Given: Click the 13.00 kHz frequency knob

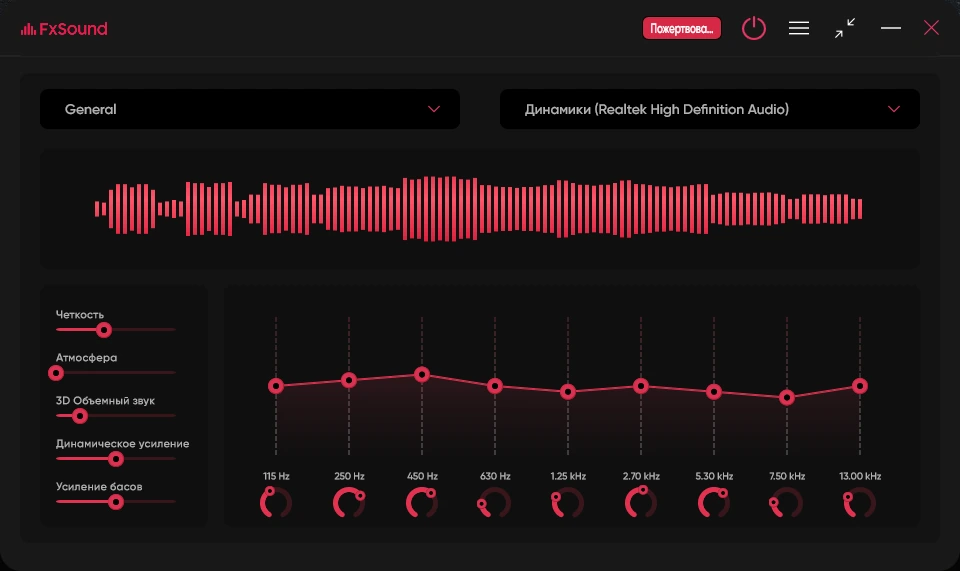Looking at the screenshot, I should [860, 502].
